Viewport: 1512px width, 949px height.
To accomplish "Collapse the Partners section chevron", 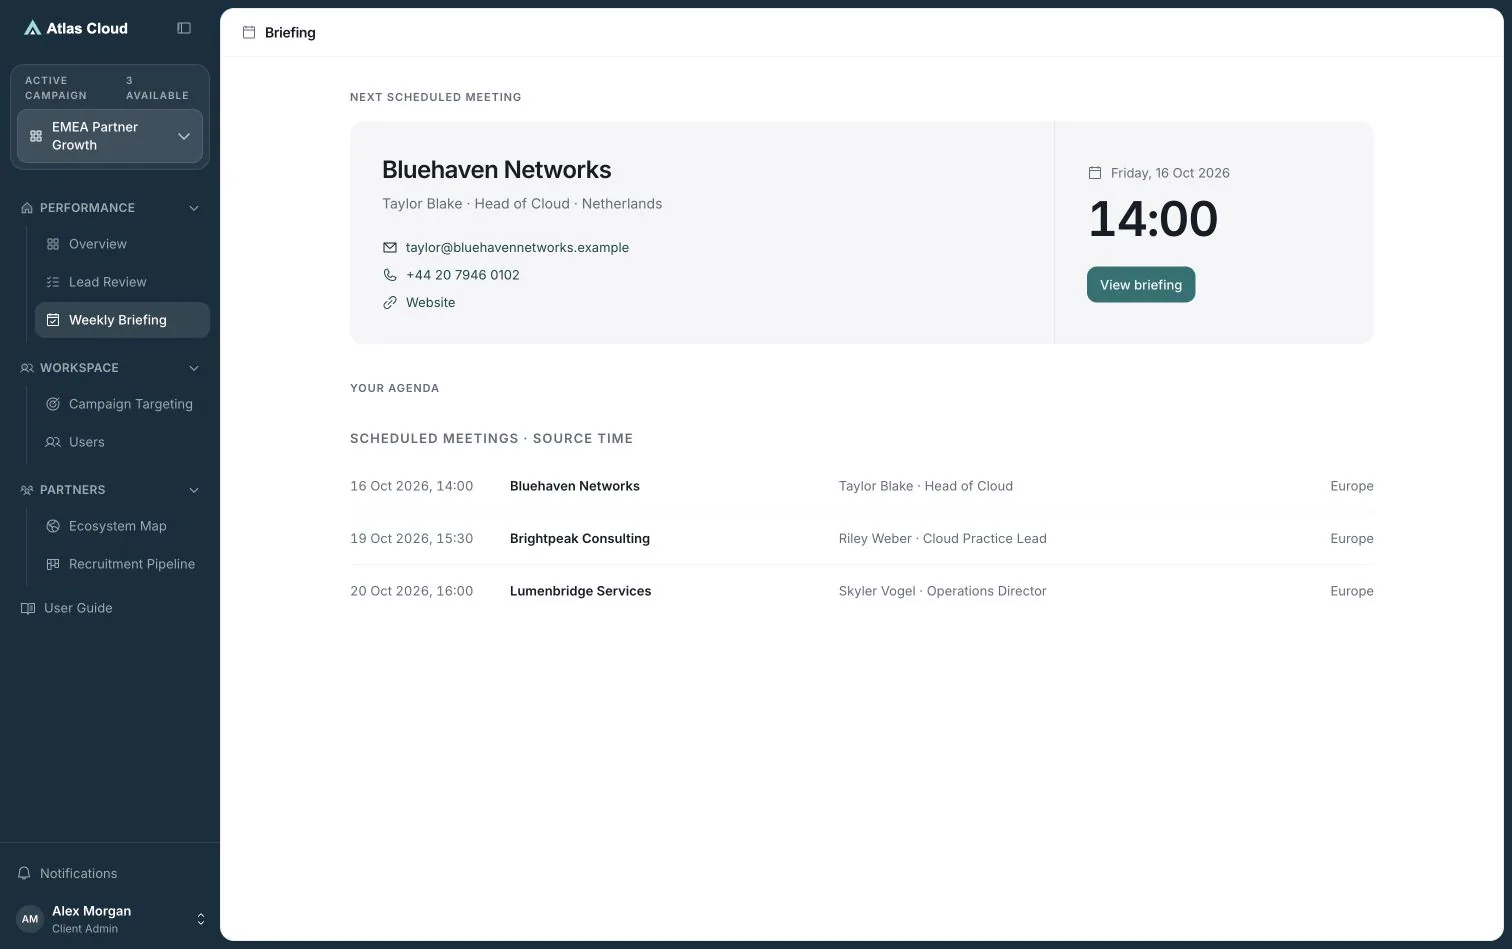I will (194, 490).
